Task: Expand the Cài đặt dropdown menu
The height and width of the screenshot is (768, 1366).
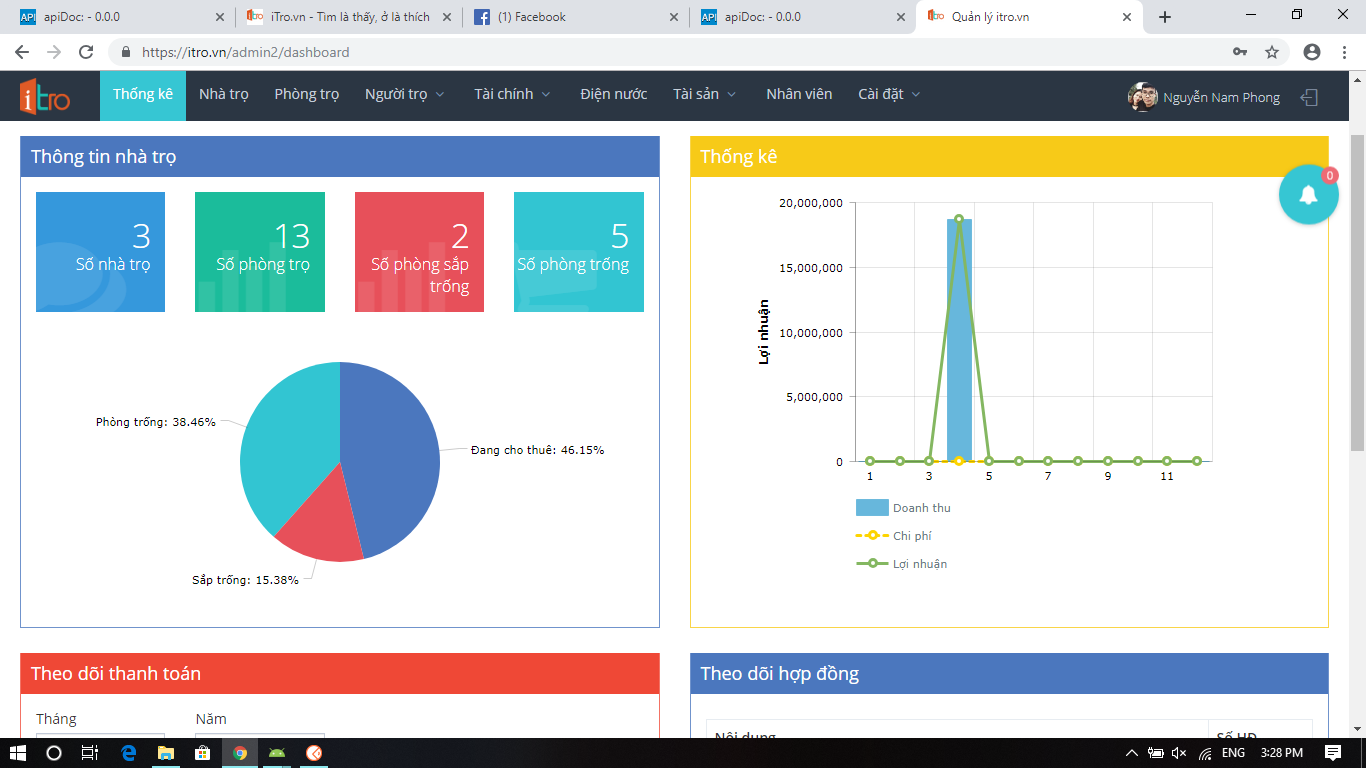Action: (x=889, y=94)
